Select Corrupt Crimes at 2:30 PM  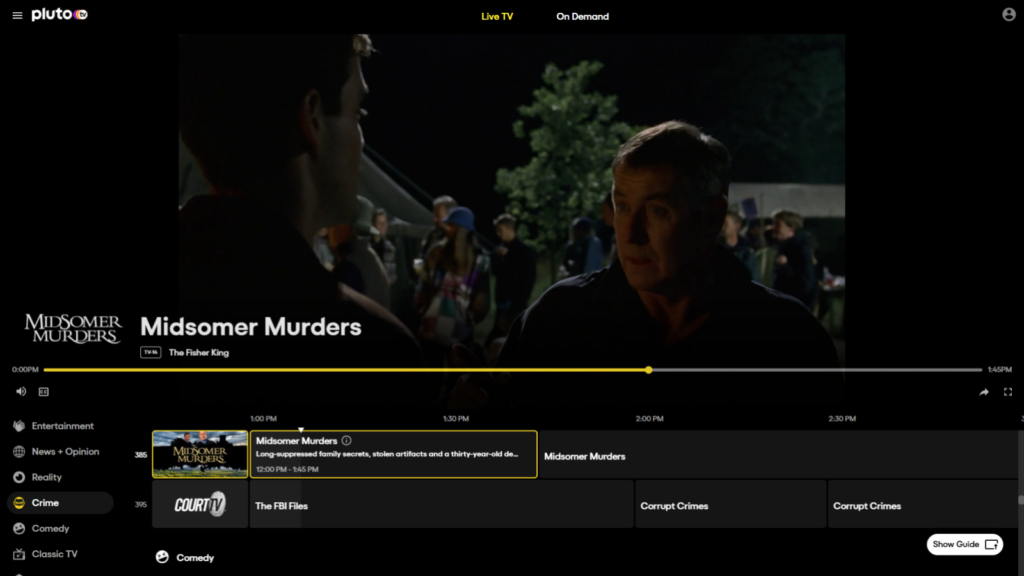(x=922, y=504)
